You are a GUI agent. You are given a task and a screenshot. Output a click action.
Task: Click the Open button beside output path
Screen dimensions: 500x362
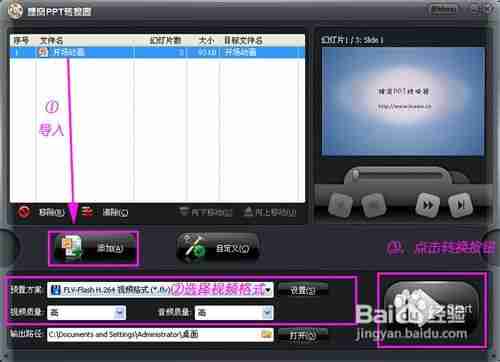303,335
